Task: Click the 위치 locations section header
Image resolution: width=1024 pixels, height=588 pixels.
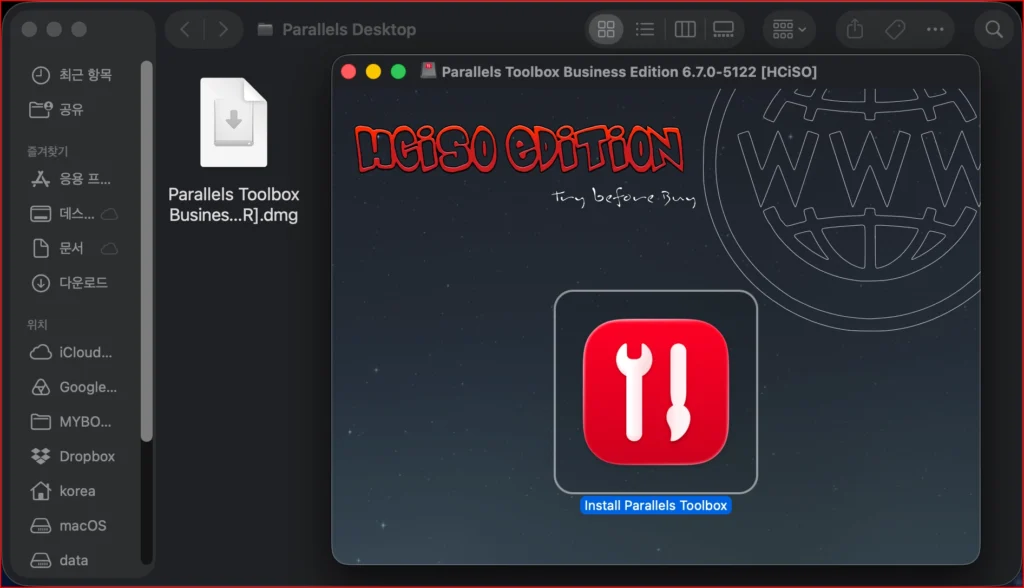Action: point(37,325)
